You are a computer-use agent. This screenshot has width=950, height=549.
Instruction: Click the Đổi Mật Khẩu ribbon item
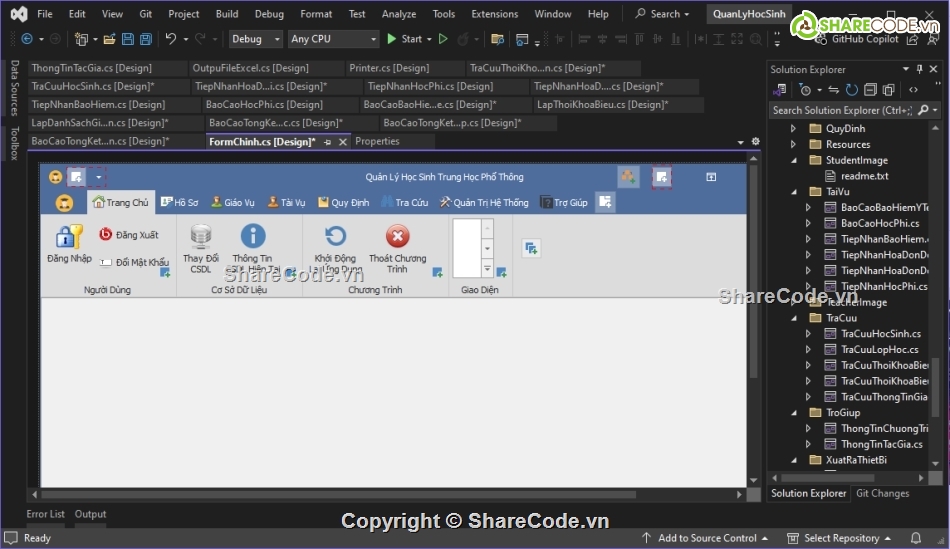click(x=134, y=262)
